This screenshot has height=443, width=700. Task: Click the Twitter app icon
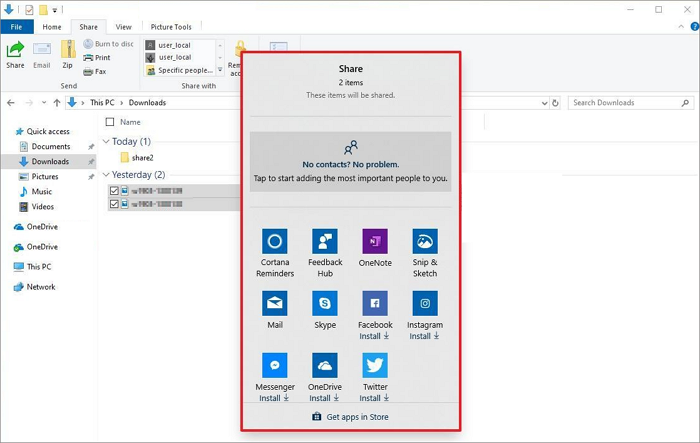click(375, 365)
